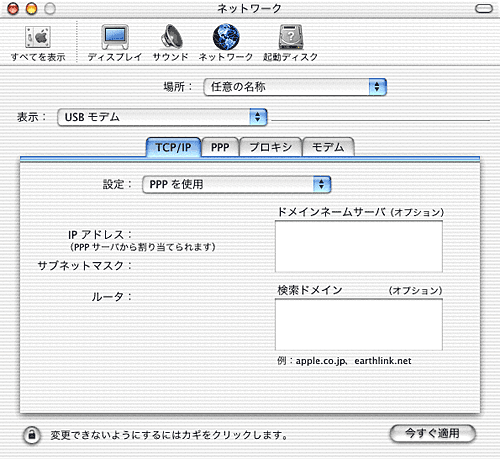Click inside the 検索ドメイン text box
Viewport: 500px width, 459px height.
[x=359, y=324]
